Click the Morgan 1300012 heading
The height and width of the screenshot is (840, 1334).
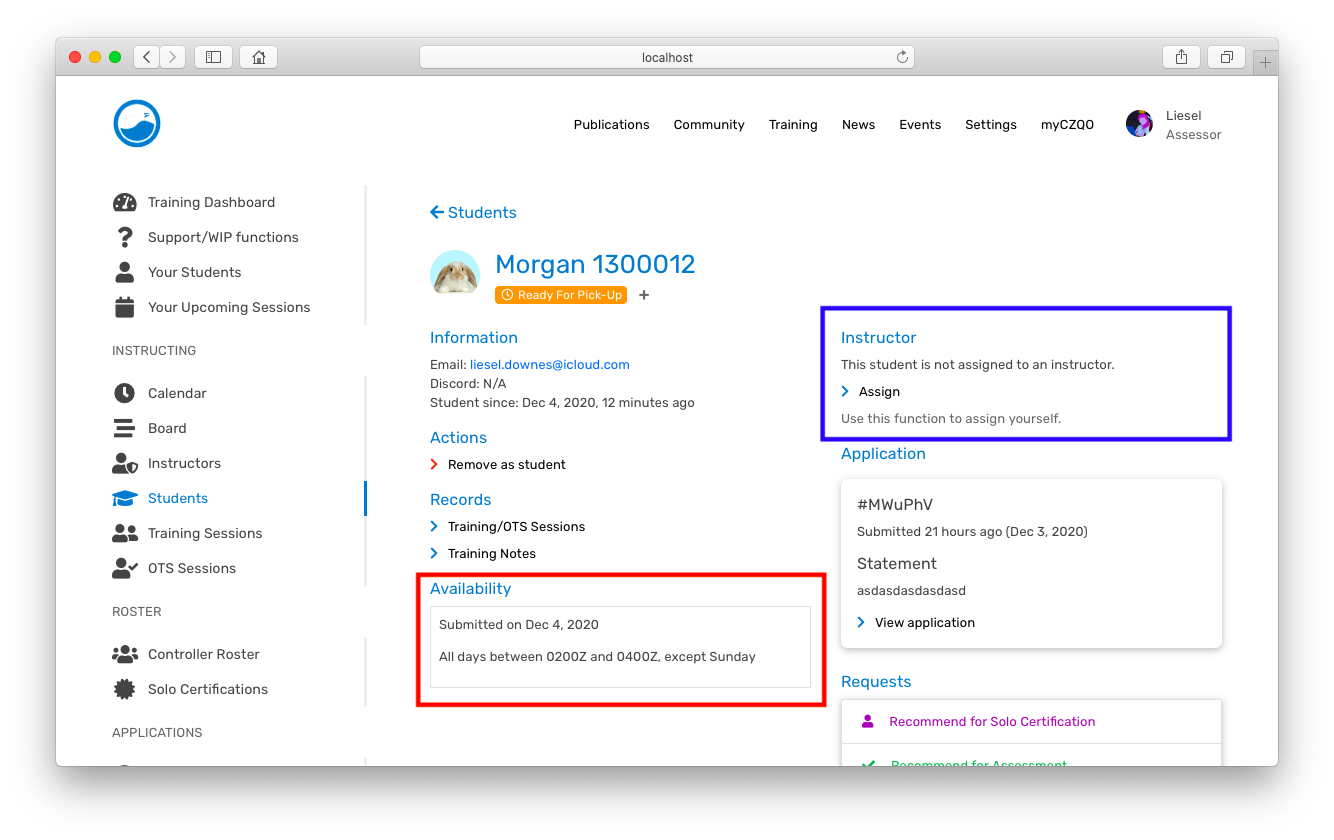(595, 265)
